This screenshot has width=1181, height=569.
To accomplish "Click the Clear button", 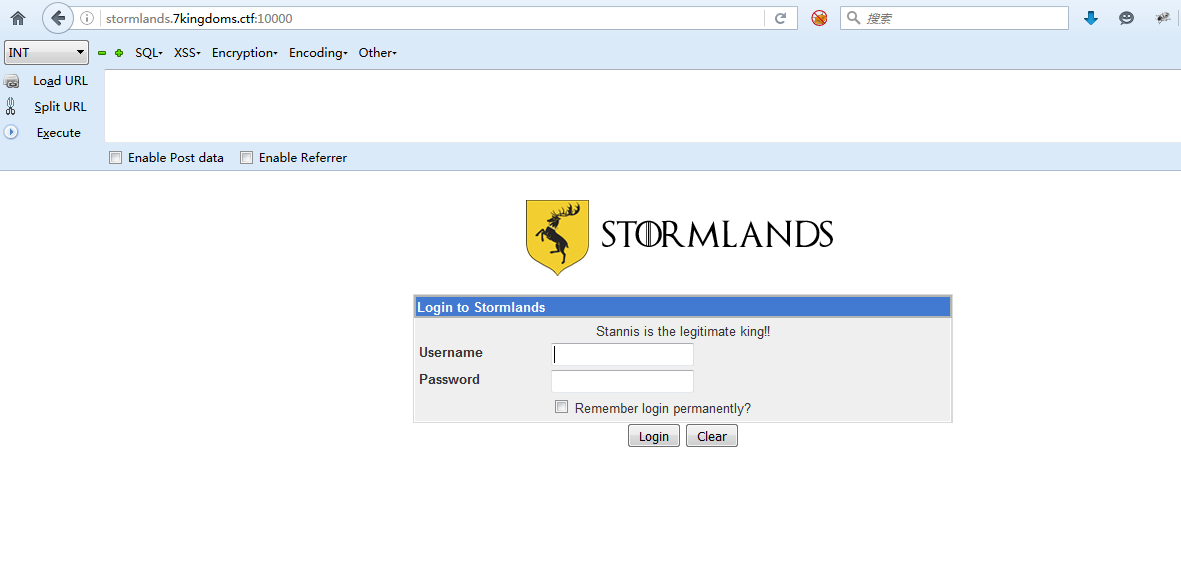I will tap(712, 436).
